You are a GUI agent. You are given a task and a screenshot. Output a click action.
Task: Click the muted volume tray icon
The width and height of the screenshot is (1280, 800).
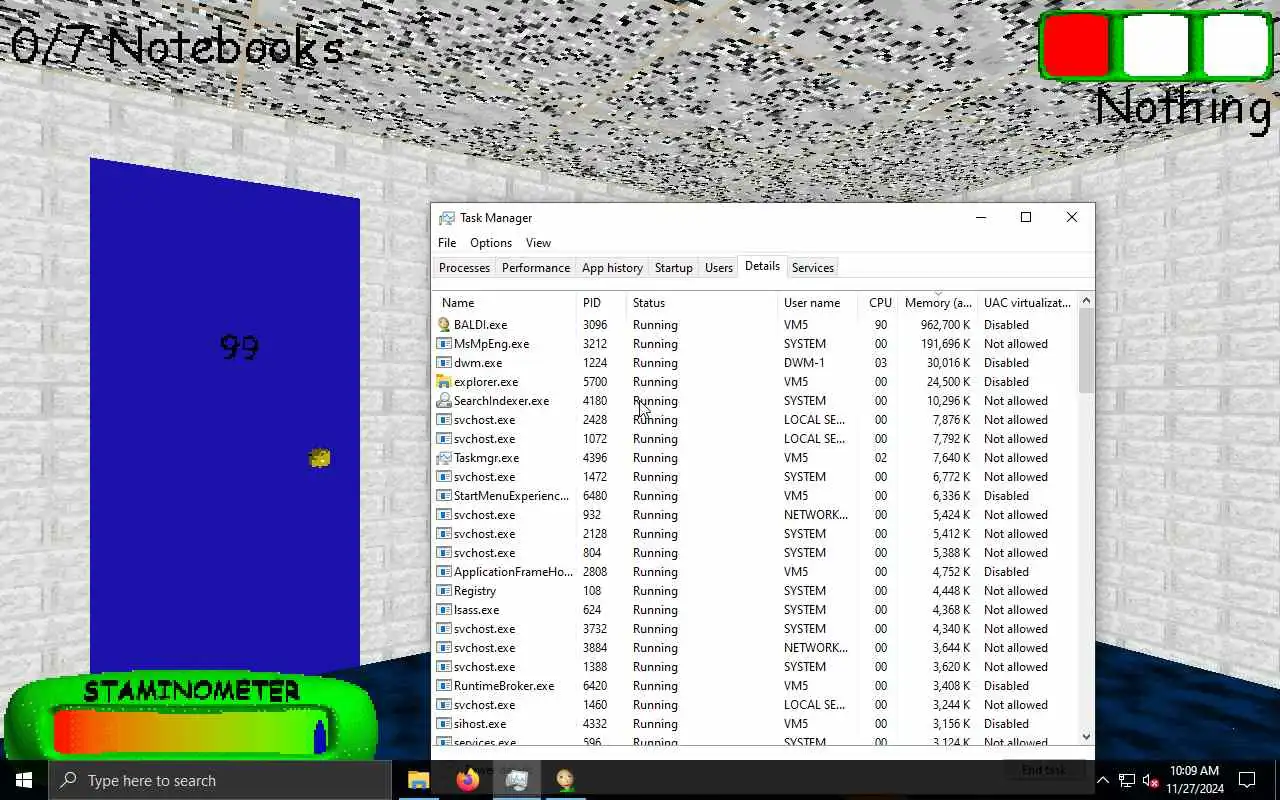(1151, 781)
